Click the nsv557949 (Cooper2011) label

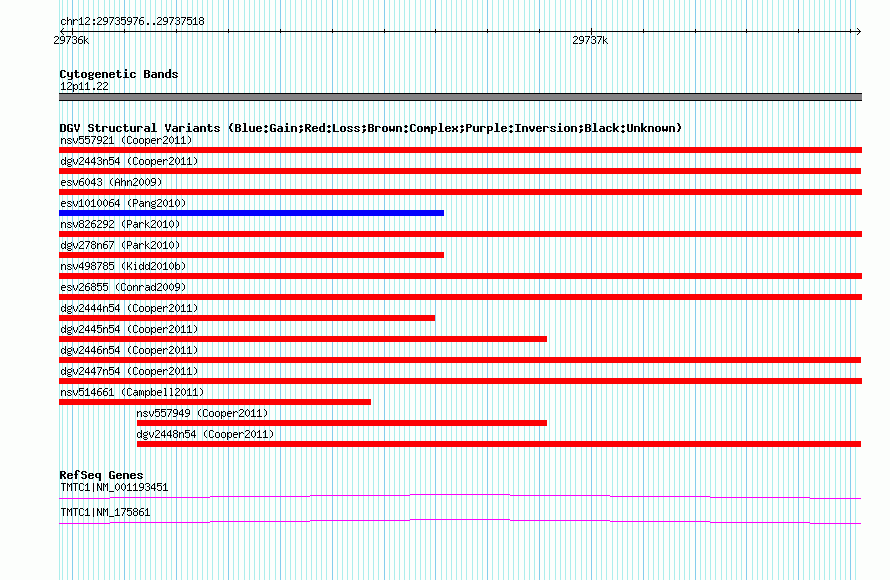(x=203, y=413)
